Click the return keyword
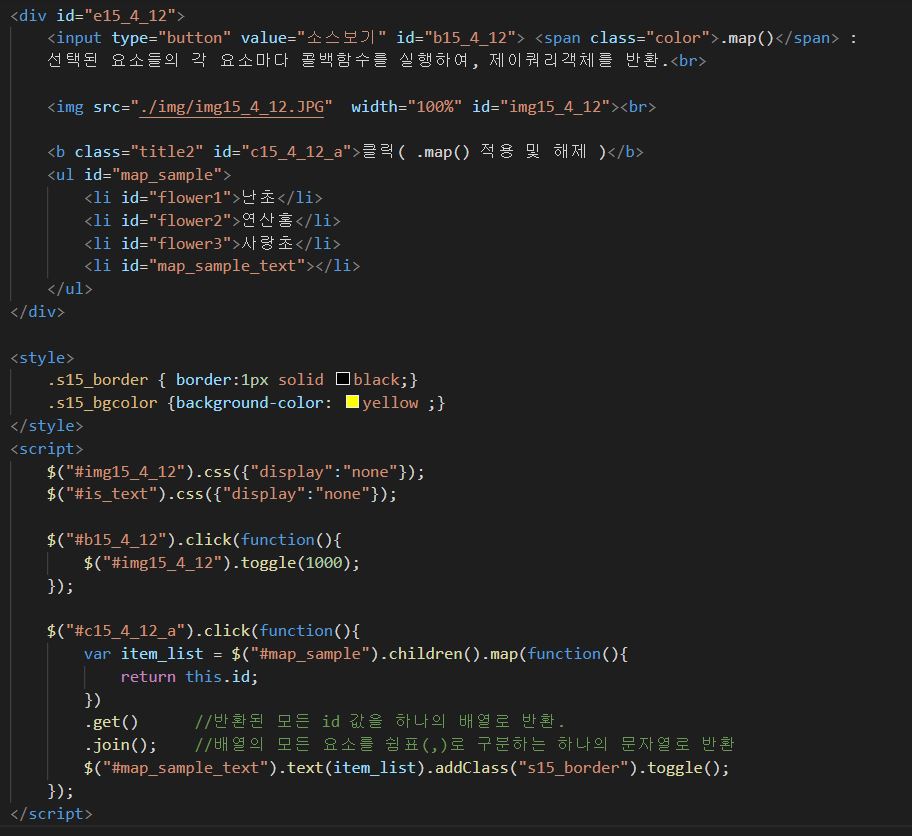The width and height of the screenshot is (912, 836). tap(148, 677)
